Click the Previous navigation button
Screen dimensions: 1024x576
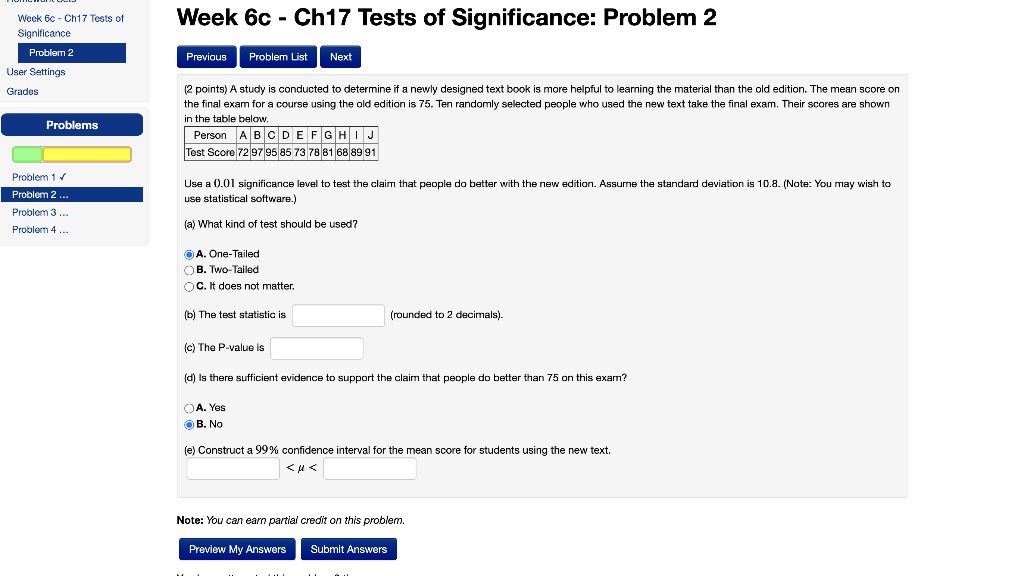(206, 57)
